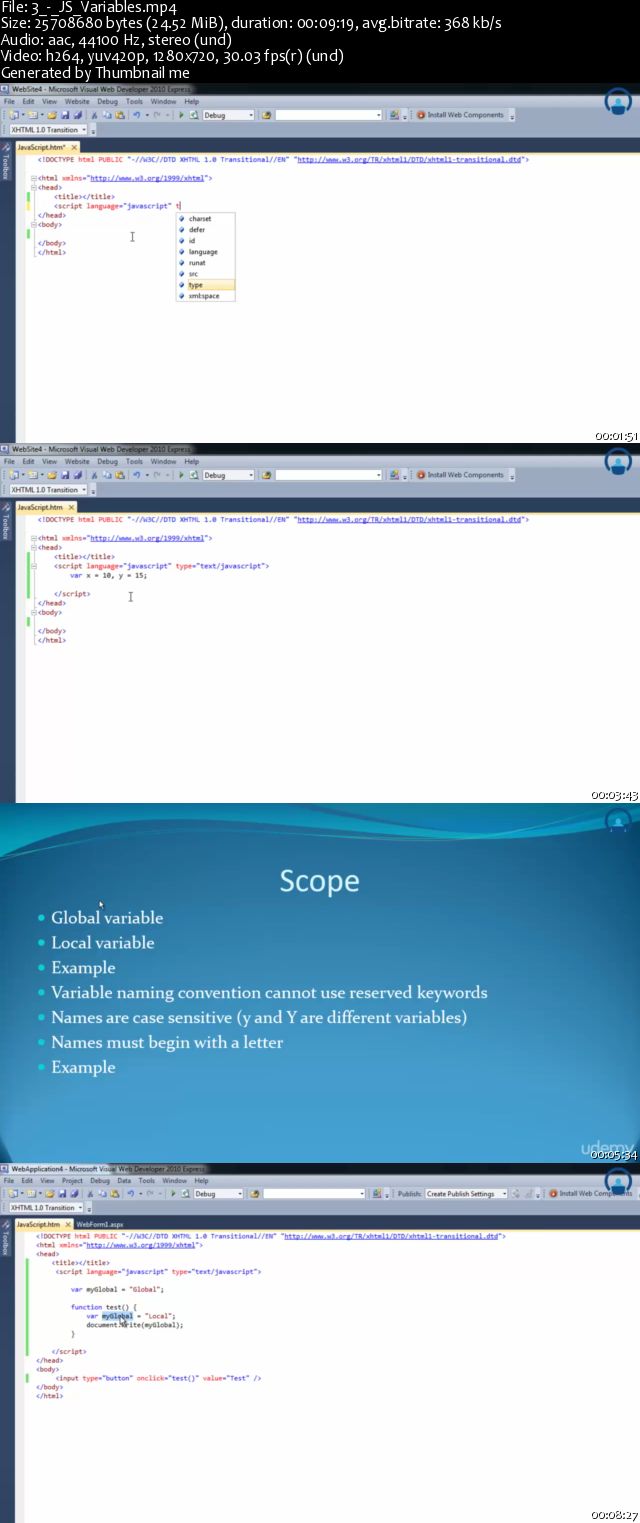Viewport: 640px width, 1523px height.
Task: Click the Copy icon in topmost toolbar
Action: click(x=106, y=115)
